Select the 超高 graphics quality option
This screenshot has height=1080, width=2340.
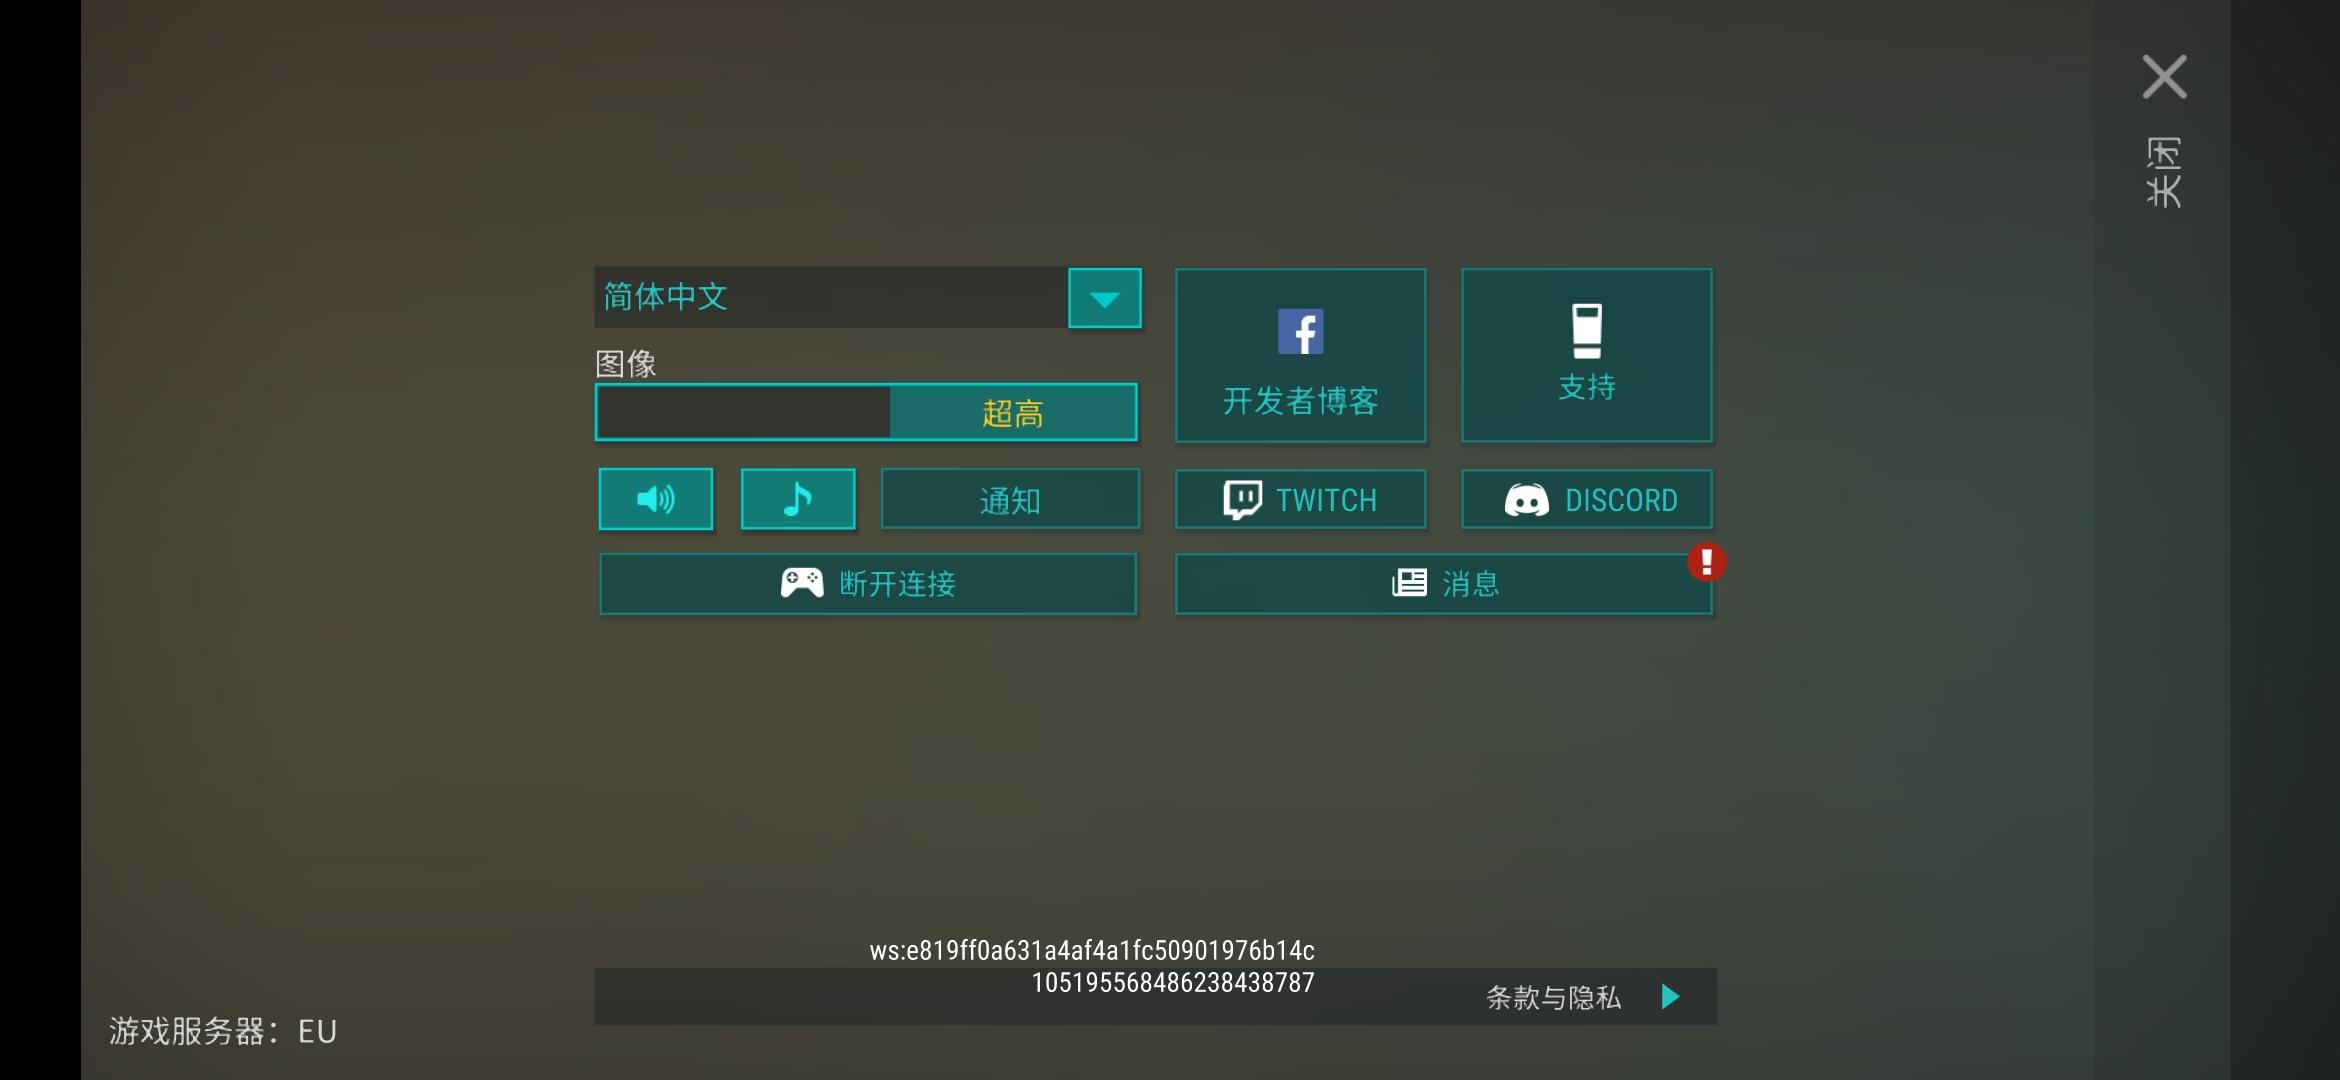tap(1012, 413)
